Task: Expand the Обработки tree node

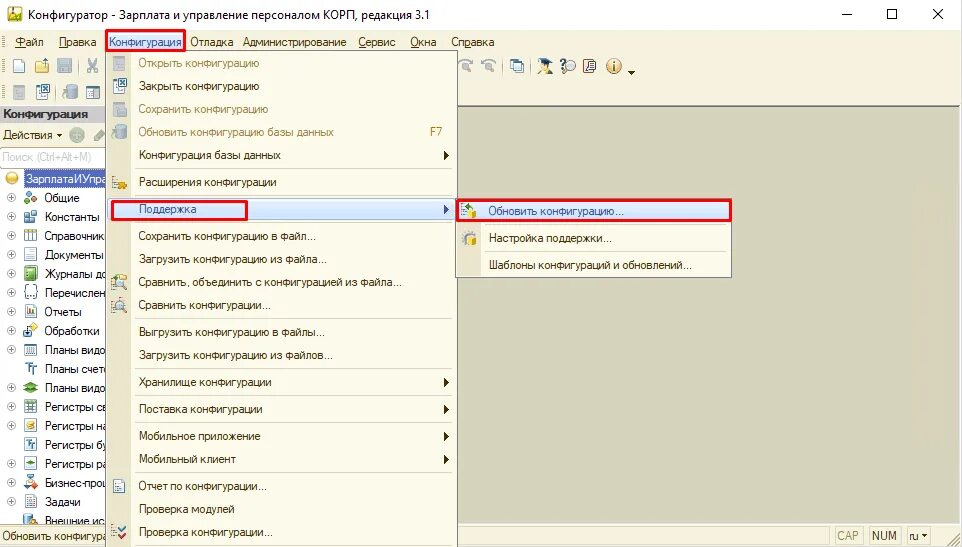Action: [x=11, y=331]
